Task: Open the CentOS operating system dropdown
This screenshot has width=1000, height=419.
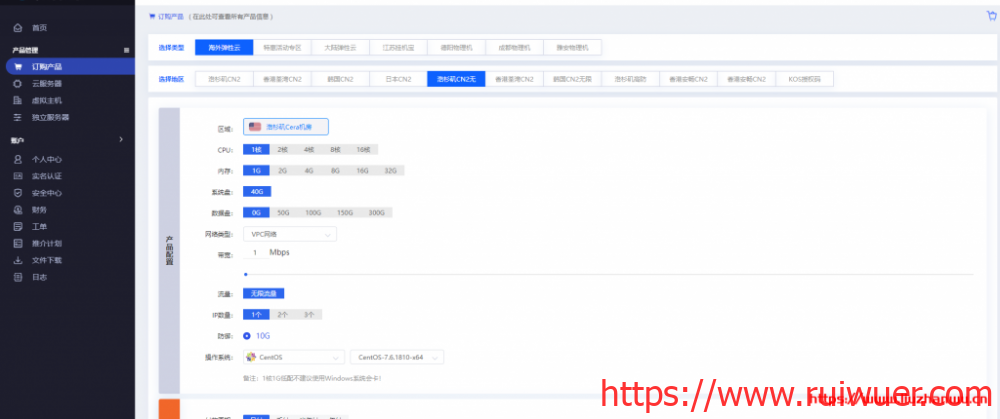Action: pyautogui.click(x=295, y=357)
